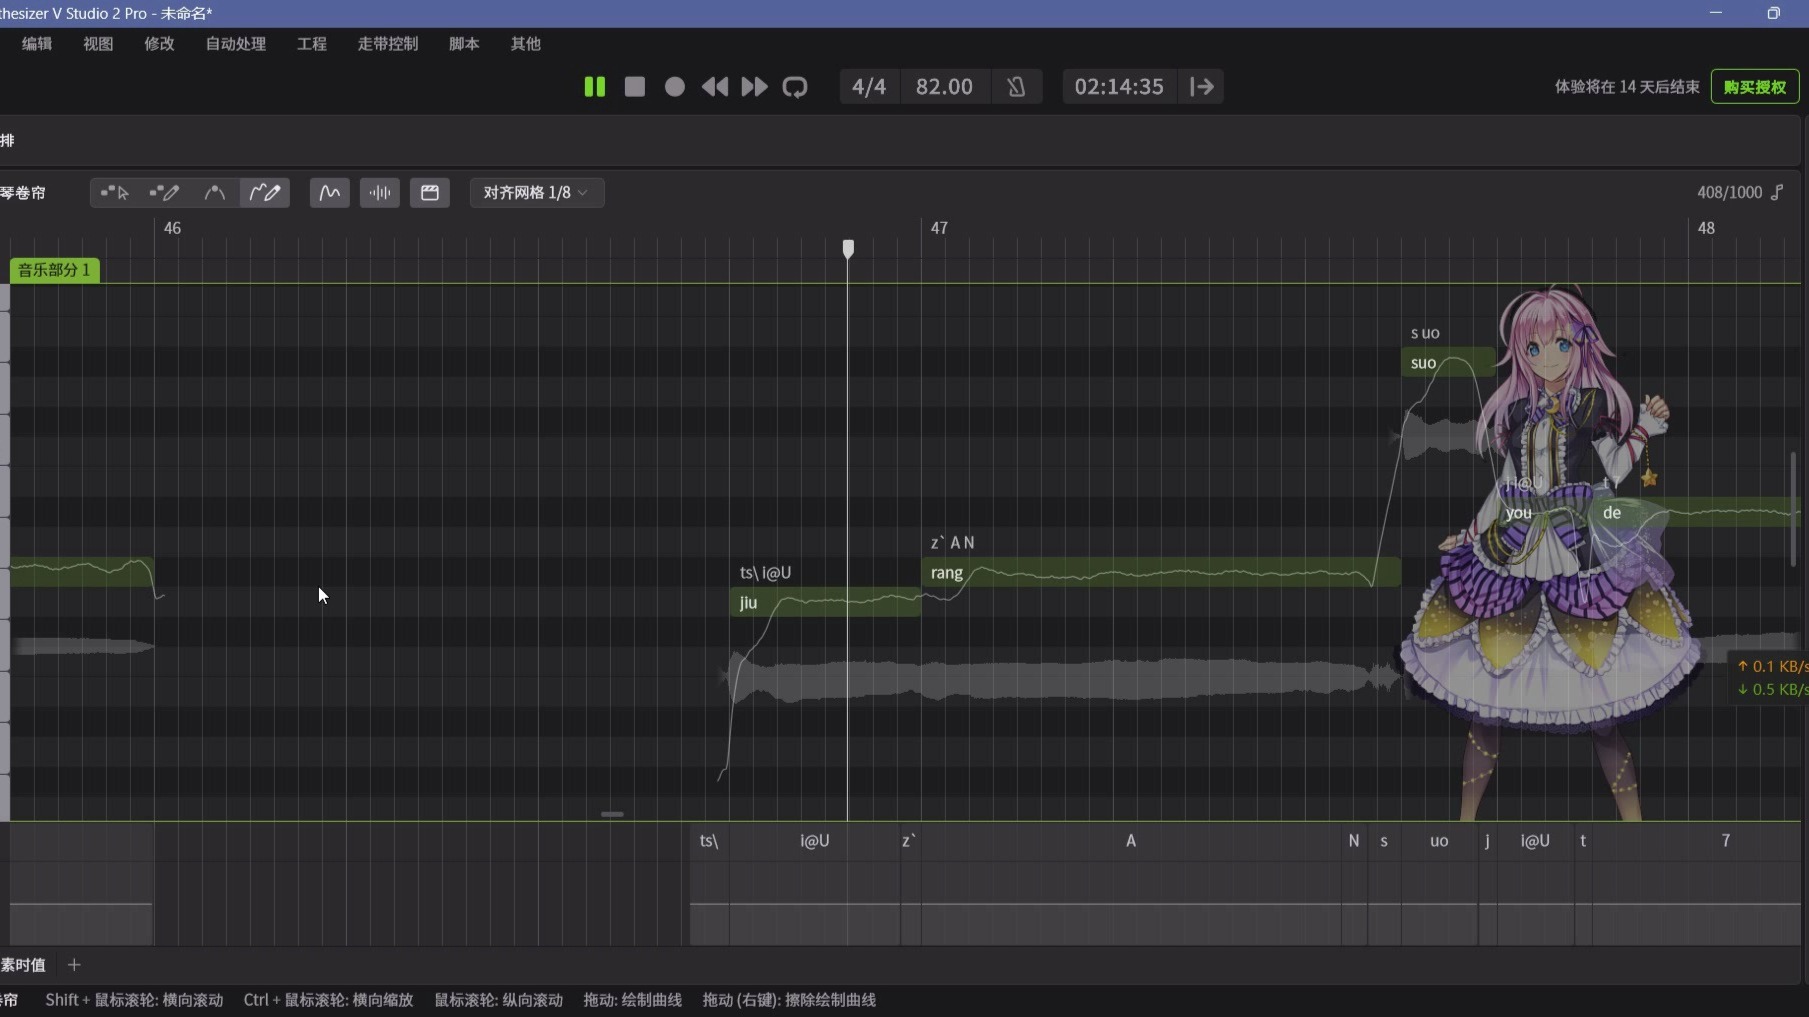The width and height of the screenshot is (1809, 1017).
Task: Select the pitch curve drawing pen tool
Action: pos(265,192)
